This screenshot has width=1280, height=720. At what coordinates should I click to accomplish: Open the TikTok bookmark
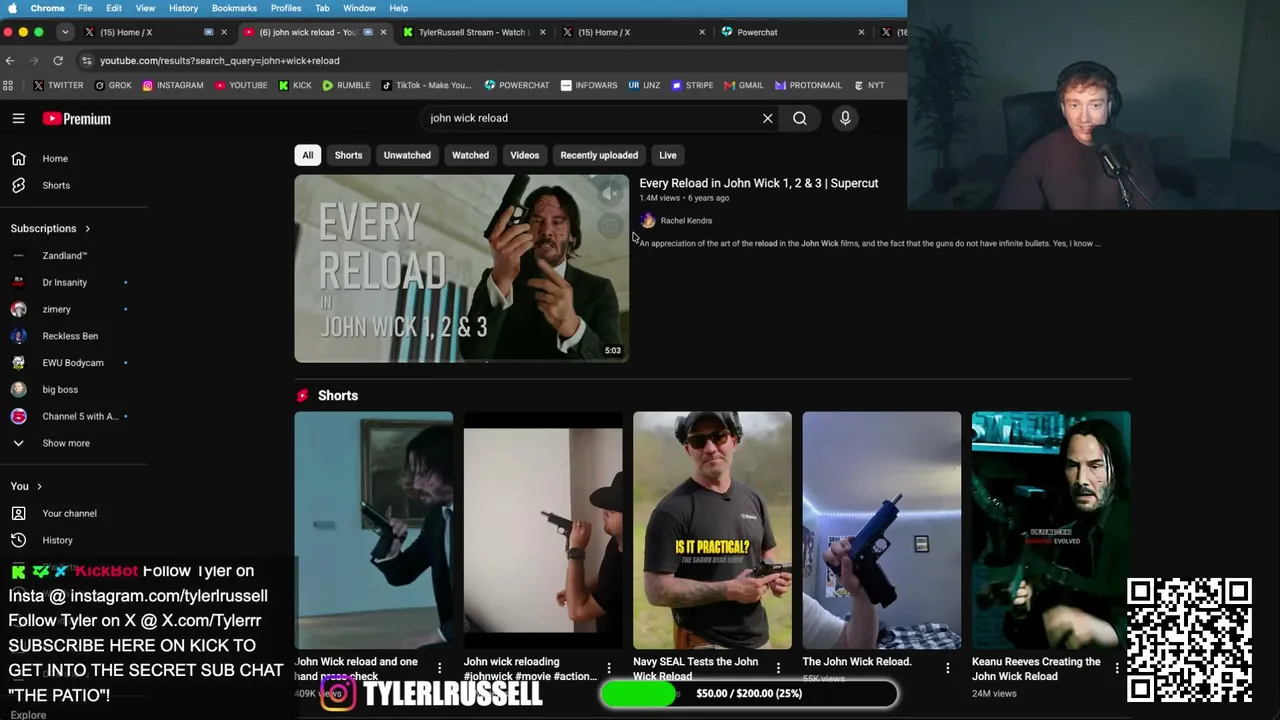point(427,85)
